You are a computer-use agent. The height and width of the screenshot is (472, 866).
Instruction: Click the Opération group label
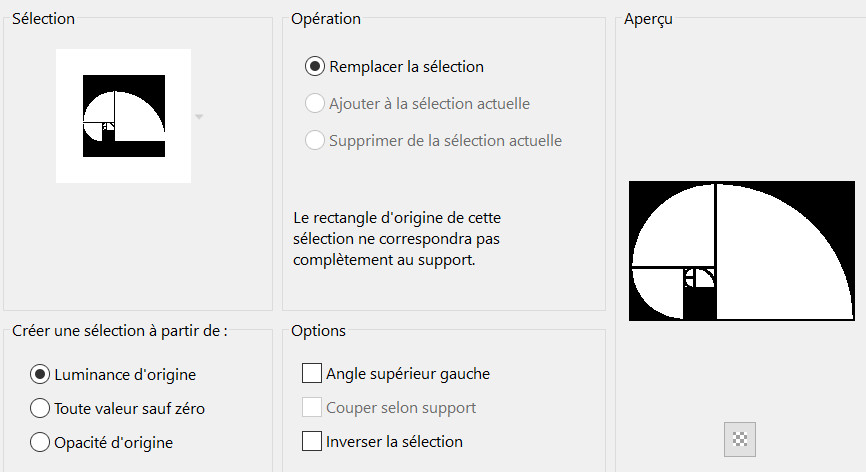click(x=326, y=19)
